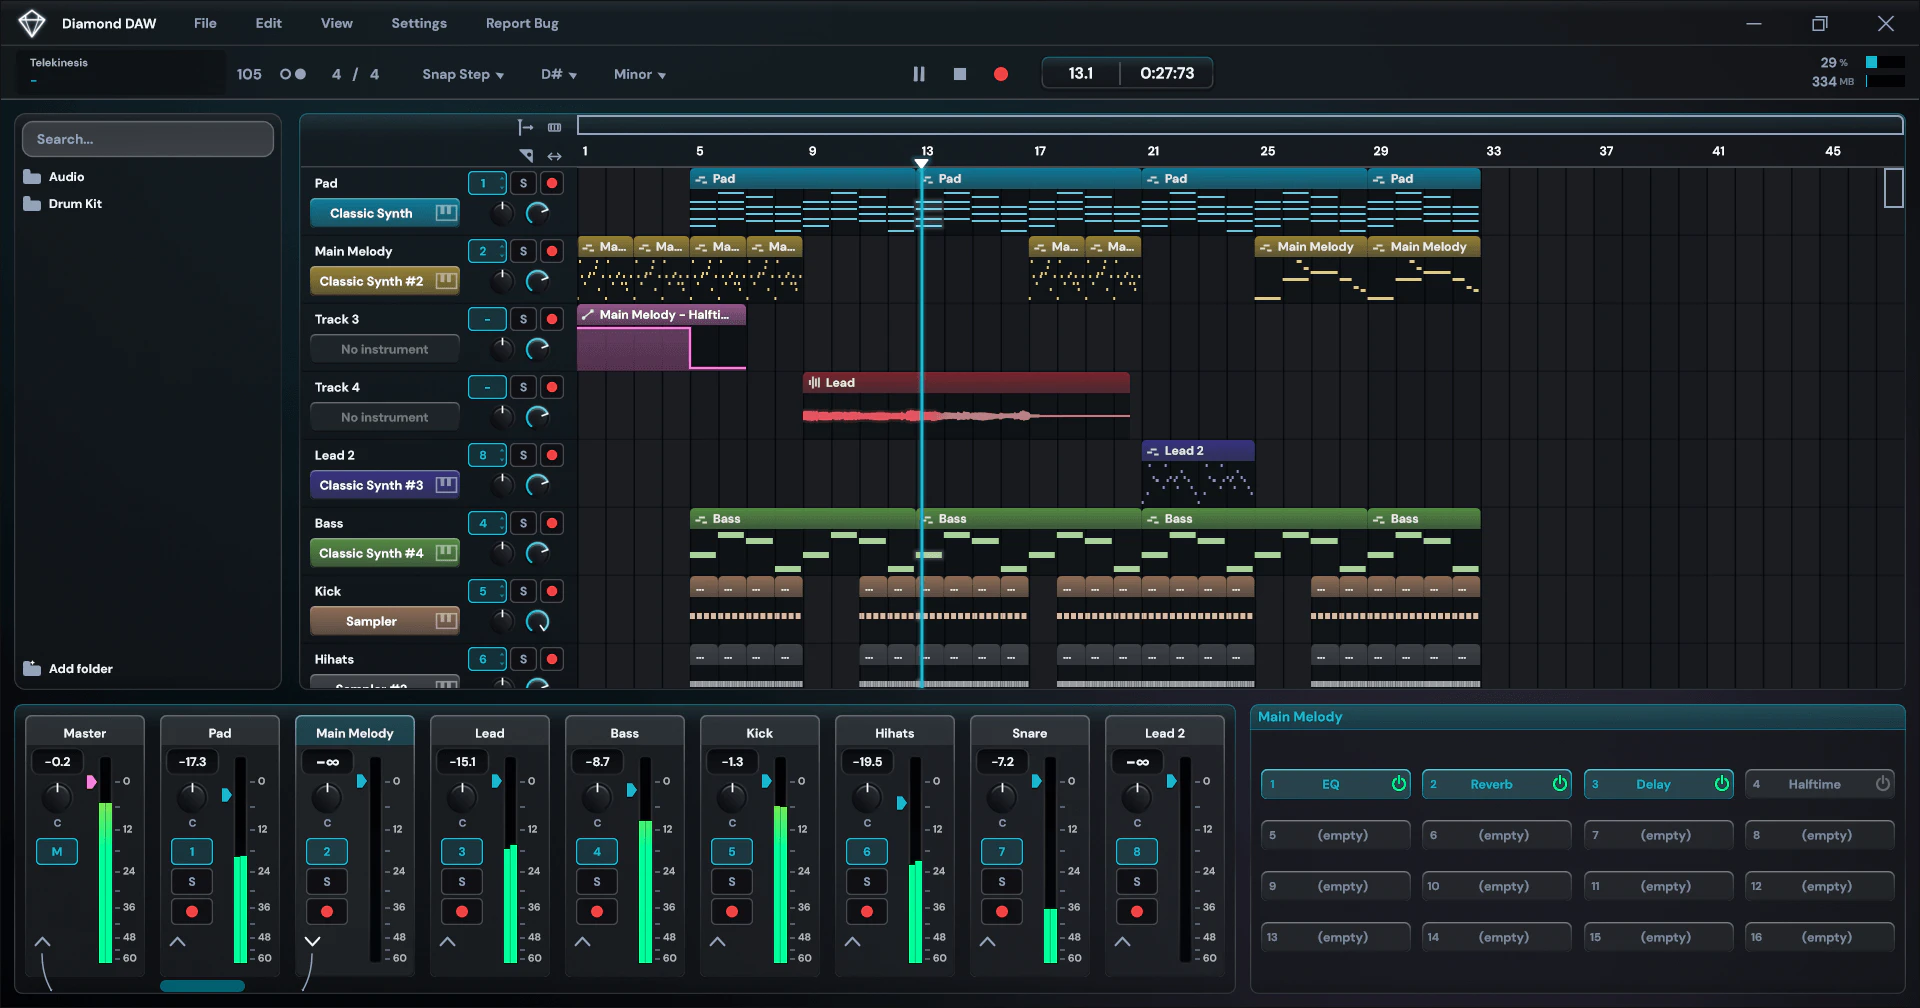Open the Drum Kit folder in the browser
The width and height of the screenshot is (1920, 1008).
pos(63,204)
